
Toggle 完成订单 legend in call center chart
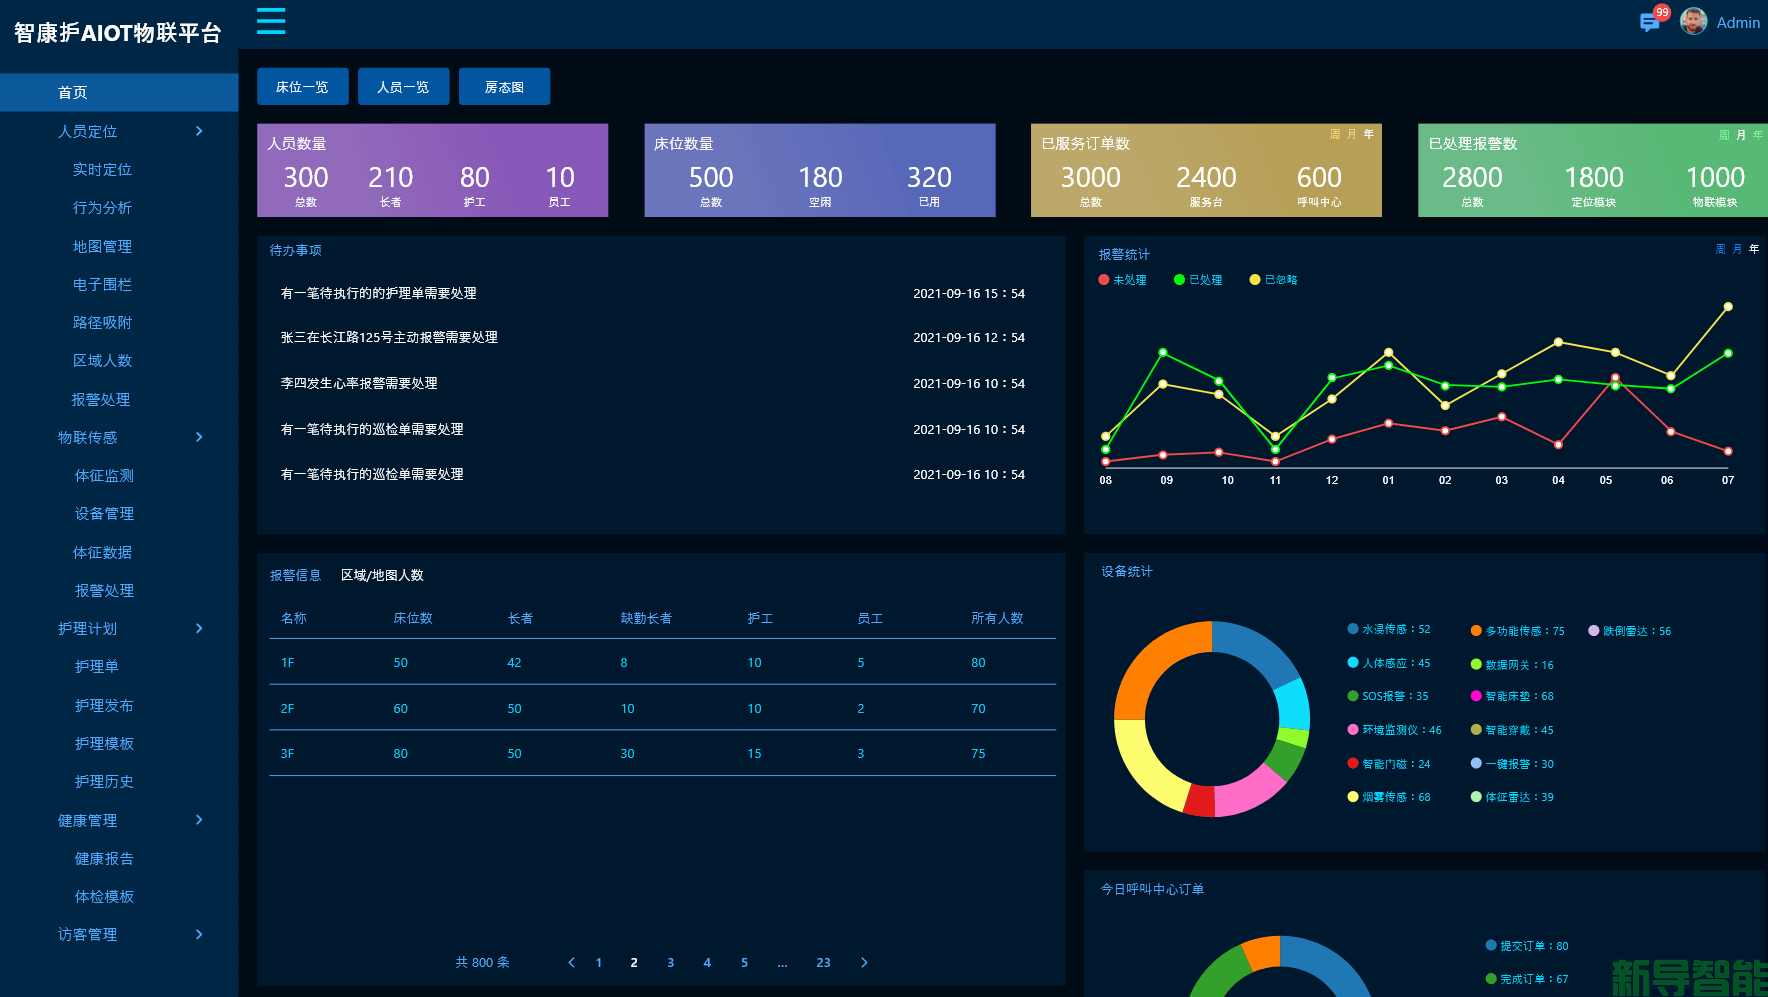1527,979
